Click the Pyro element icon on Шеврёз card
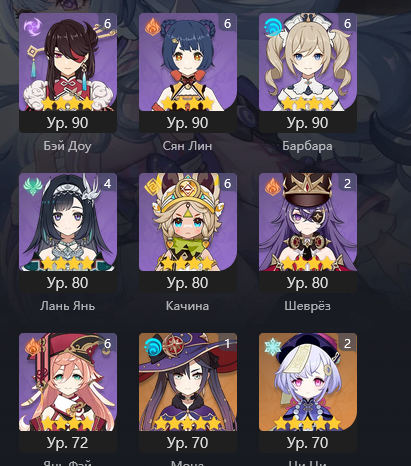The width and height of the screenshot is (411, 466). [273, 187]
